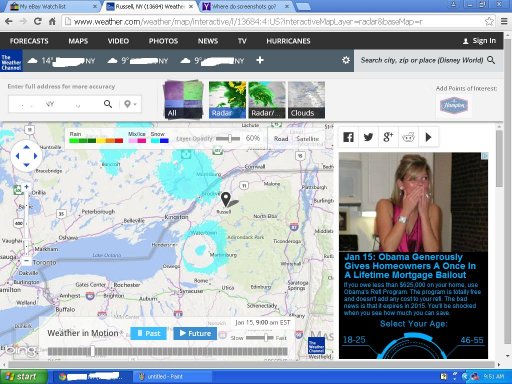Screen dimensions: 512x384
Task: Click the Future playback button
Action: pos(195,333)
